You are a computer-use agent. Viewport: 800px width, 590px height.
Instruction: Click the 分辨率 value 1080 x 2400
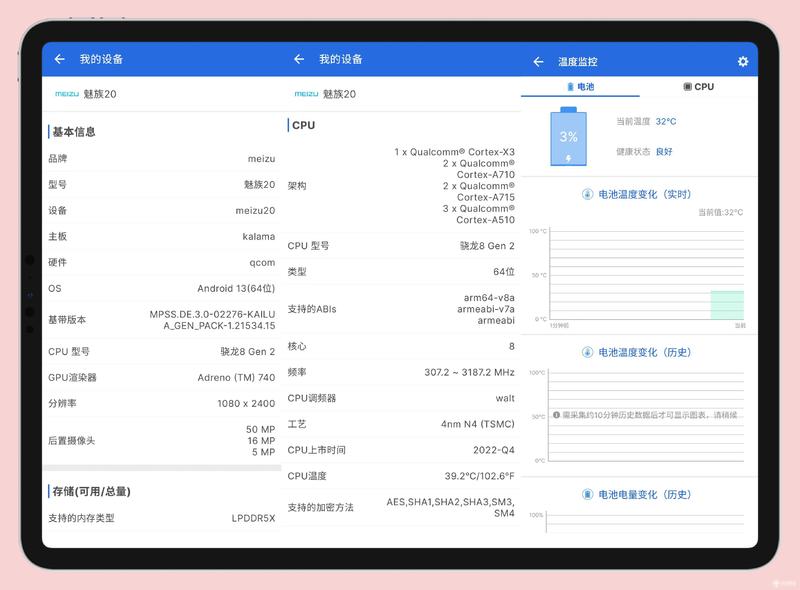pyautogui.click(x=246, y=403)
